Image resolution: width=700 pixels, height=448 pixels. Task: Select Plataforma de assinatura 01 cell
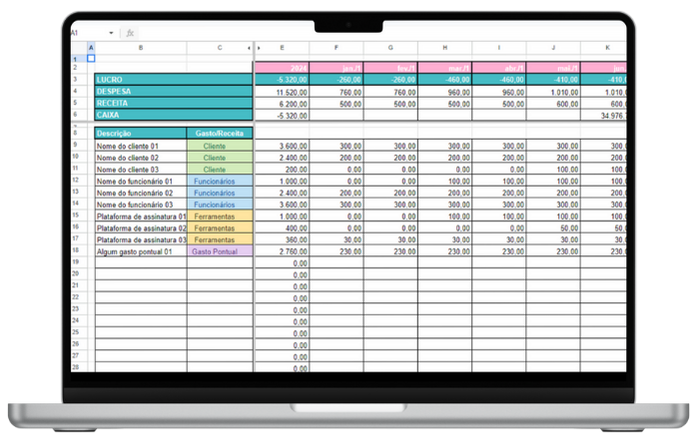coord(141,216)
